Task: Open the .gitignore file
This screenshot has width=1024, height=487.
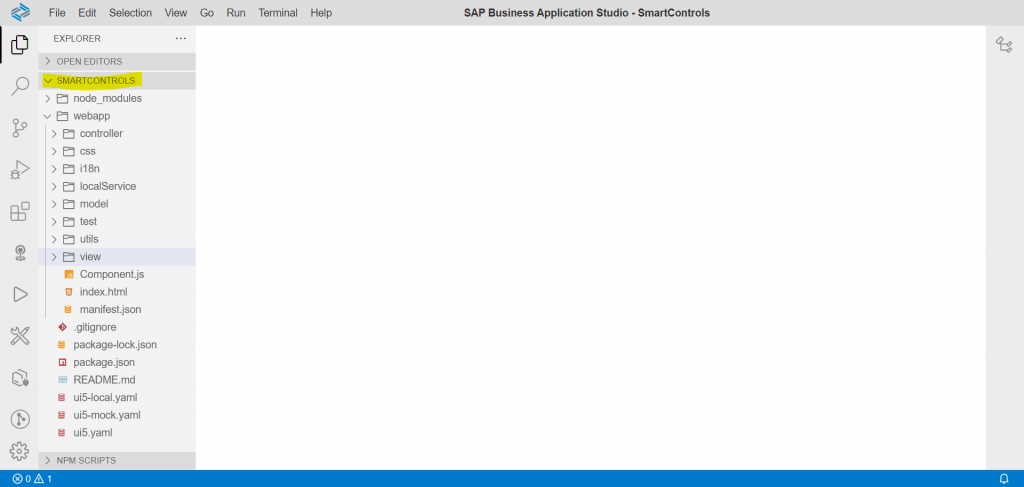Action: (117, 327)
